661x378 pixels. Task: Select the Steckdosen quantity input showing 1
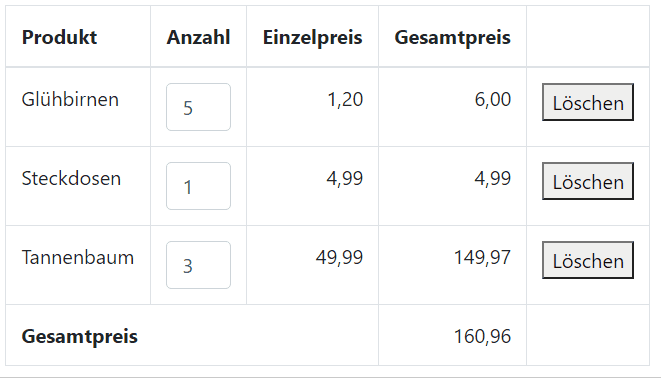click(198, 186)
